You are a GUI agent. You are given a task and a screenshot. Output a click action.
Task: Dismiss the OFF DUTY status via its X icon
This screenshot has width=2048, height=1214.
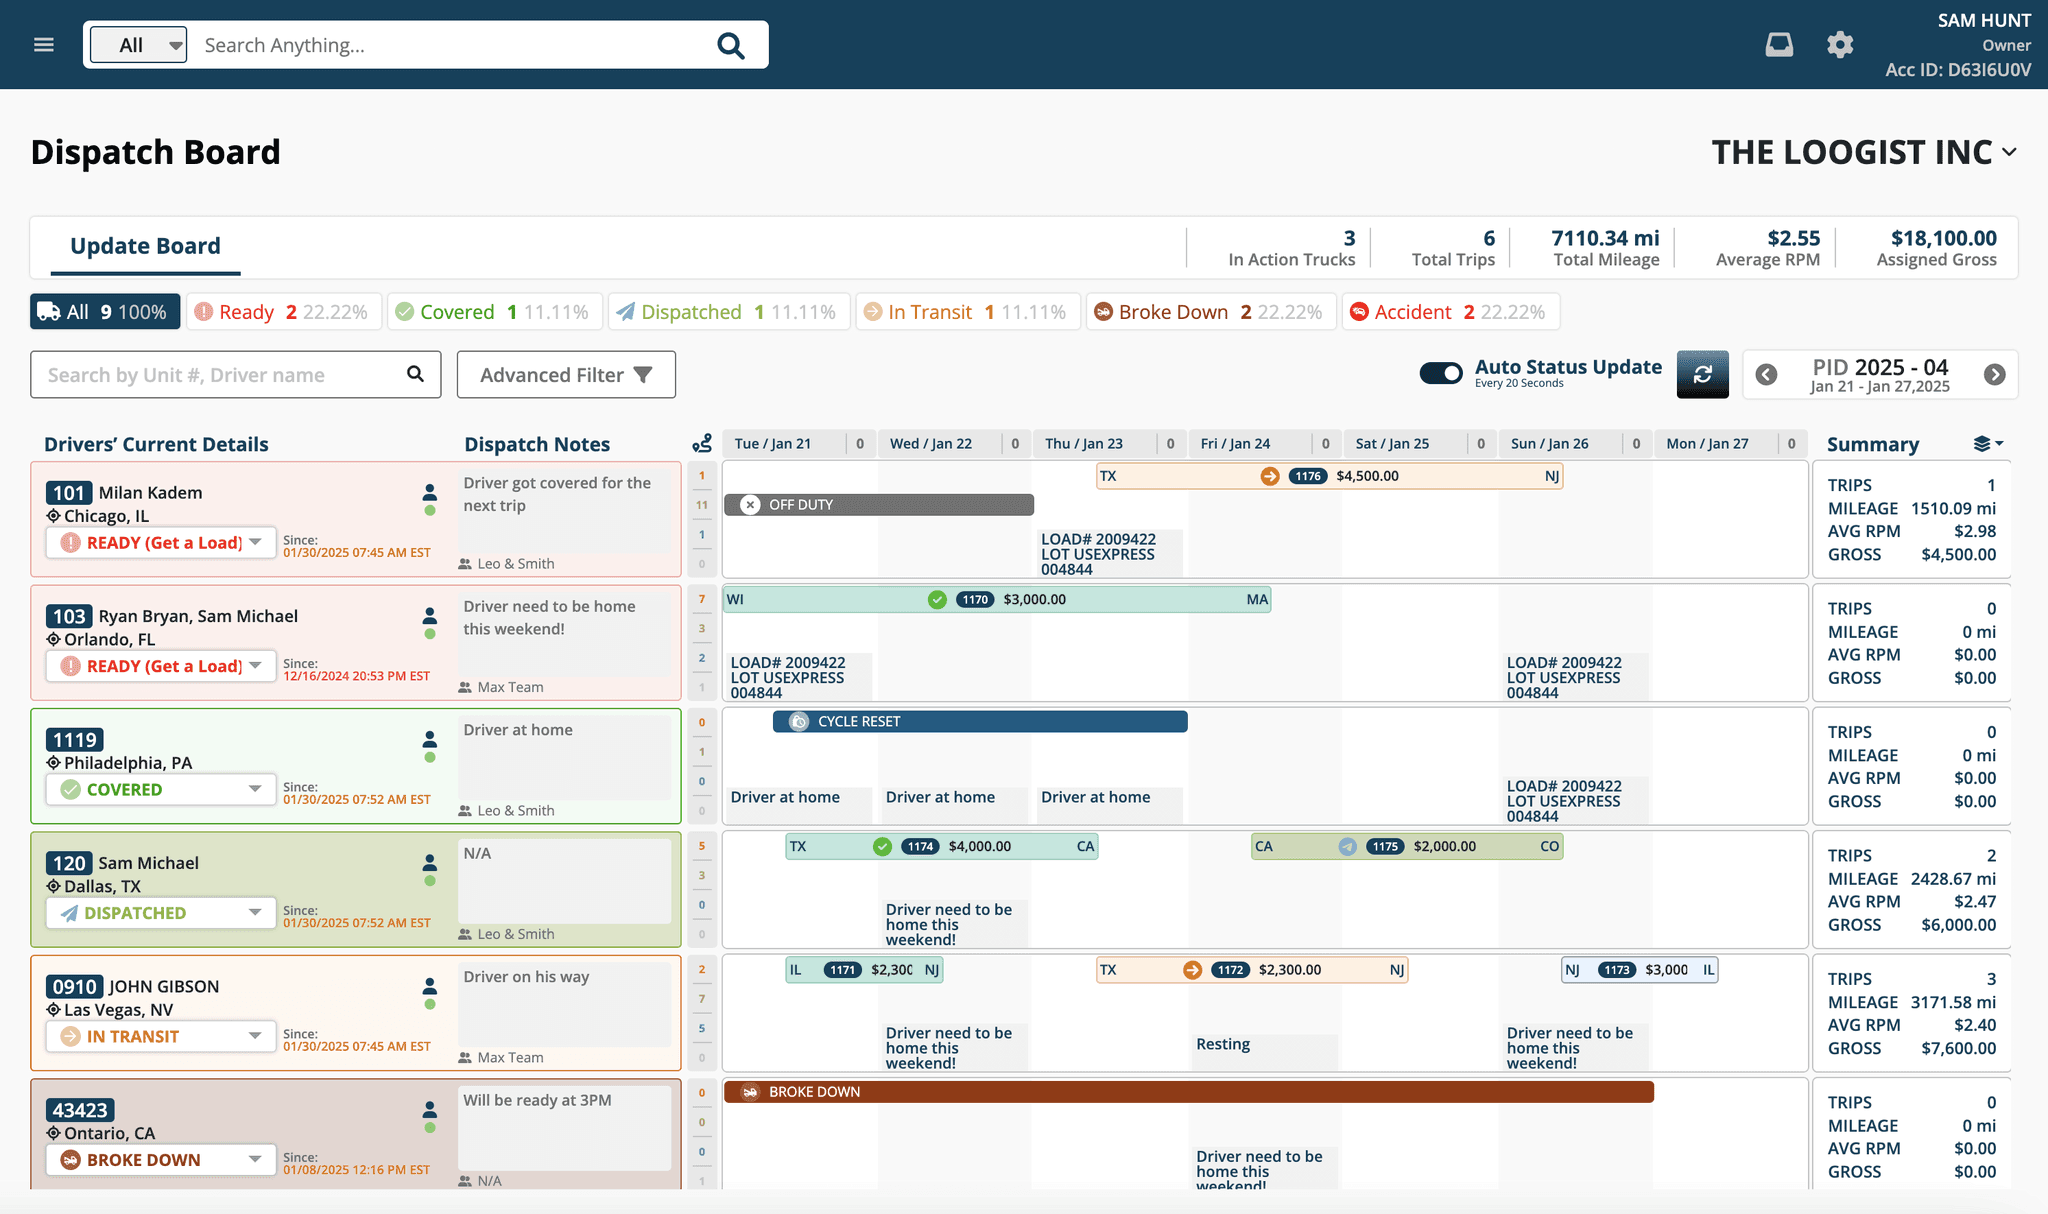[750, 504]
